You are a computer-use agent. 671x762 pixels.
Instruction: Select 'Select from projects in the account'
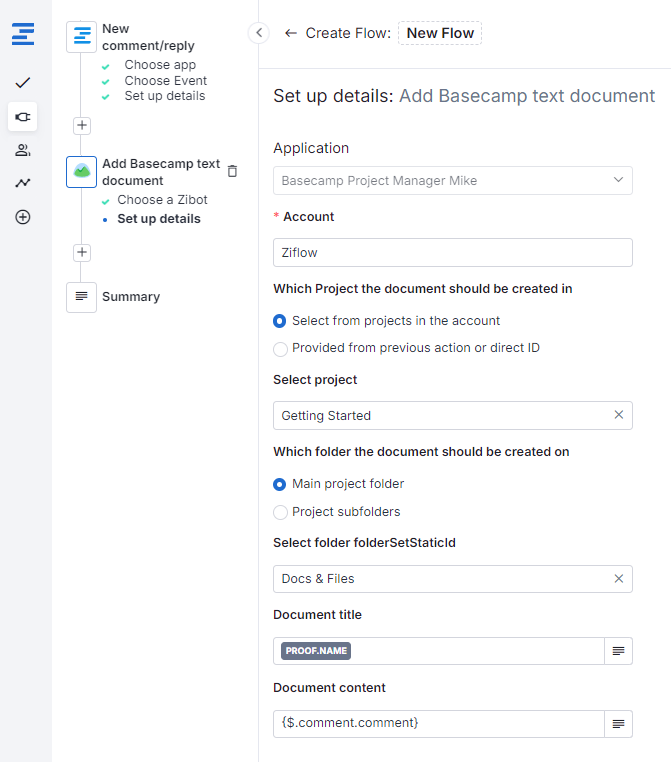(280, 321)
